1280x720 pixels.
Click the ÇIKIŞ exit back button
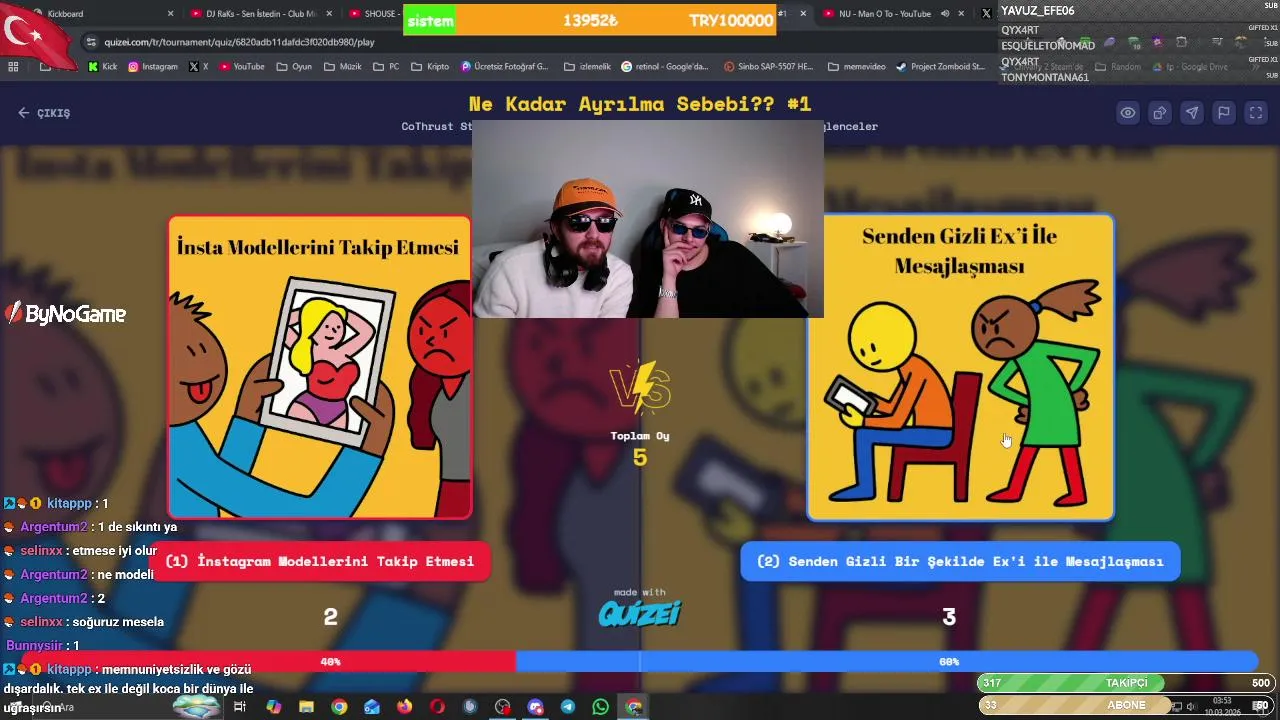pyautogui.click(x=44, y=113)
